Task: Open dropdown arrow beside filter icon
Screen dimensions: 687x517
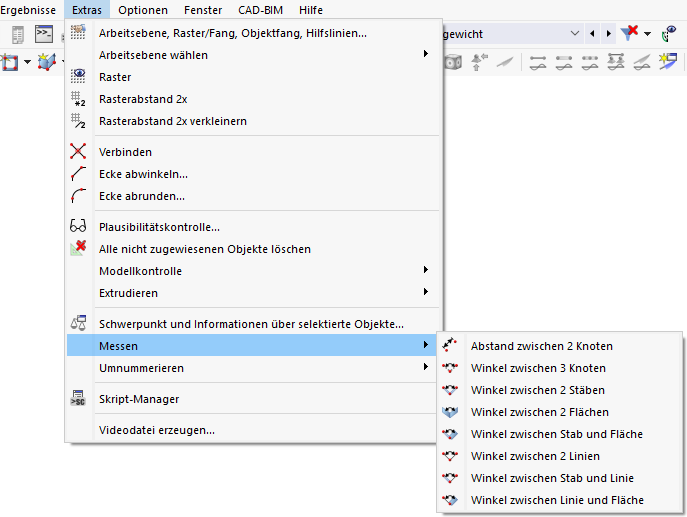Action: click(647, 34)
